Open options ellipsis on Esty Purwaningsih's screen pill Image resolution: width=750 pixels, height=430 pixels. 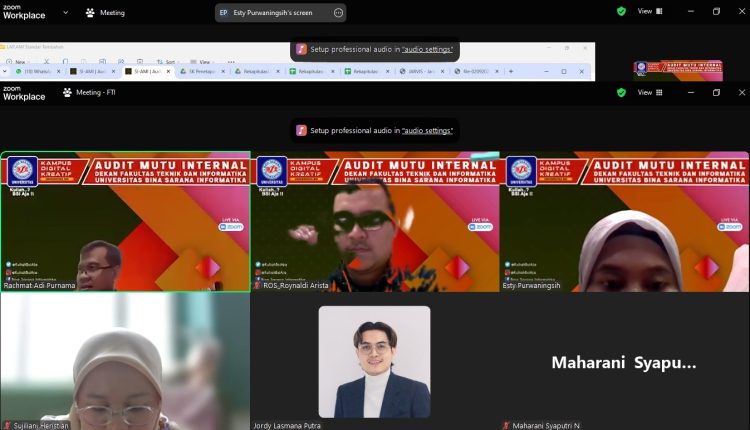338,13
